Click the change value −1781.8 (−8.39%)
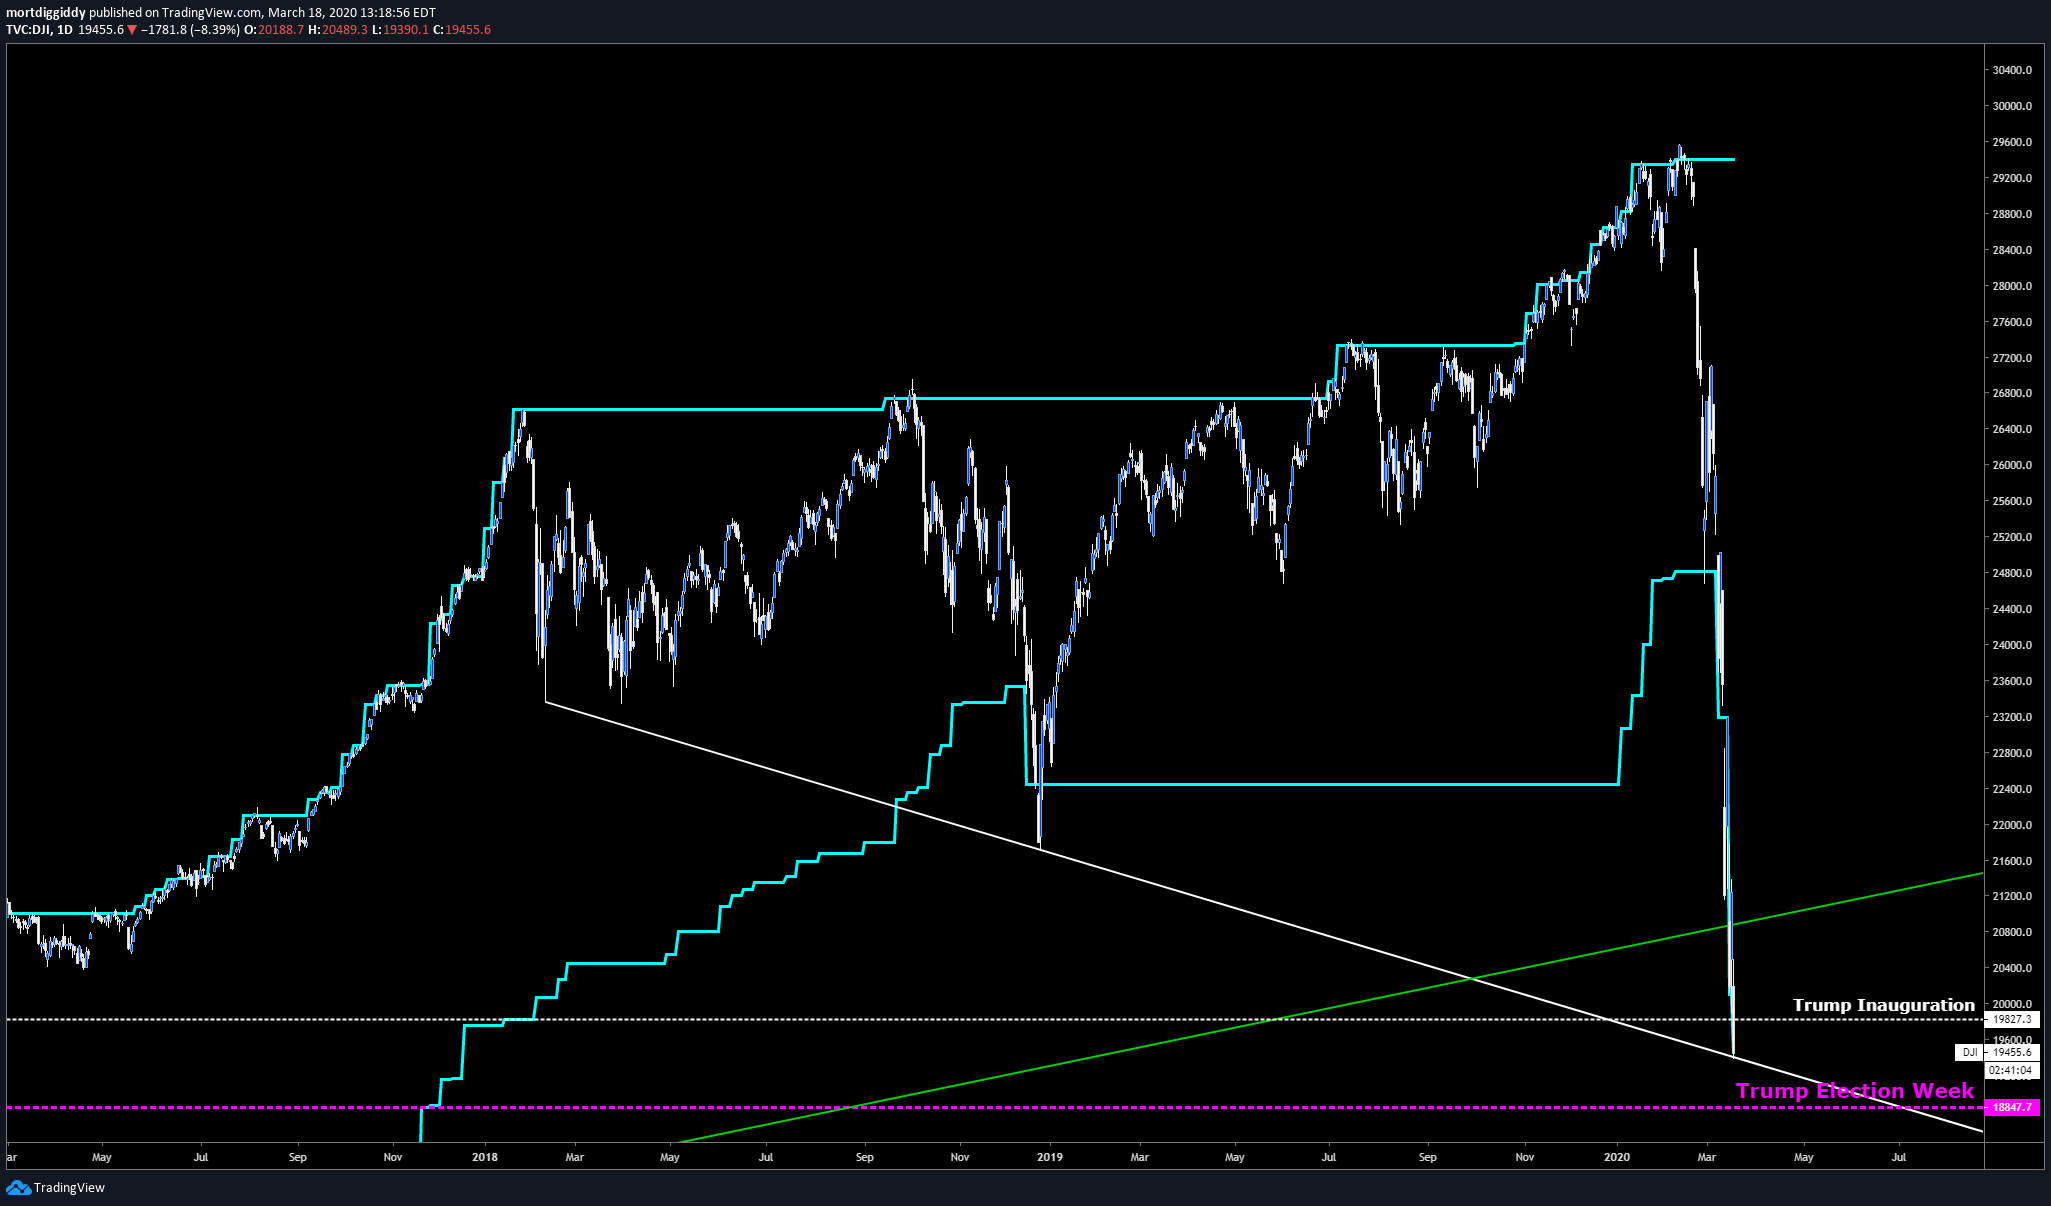This screenshot has width=2051, height=1206. [190, 30]
